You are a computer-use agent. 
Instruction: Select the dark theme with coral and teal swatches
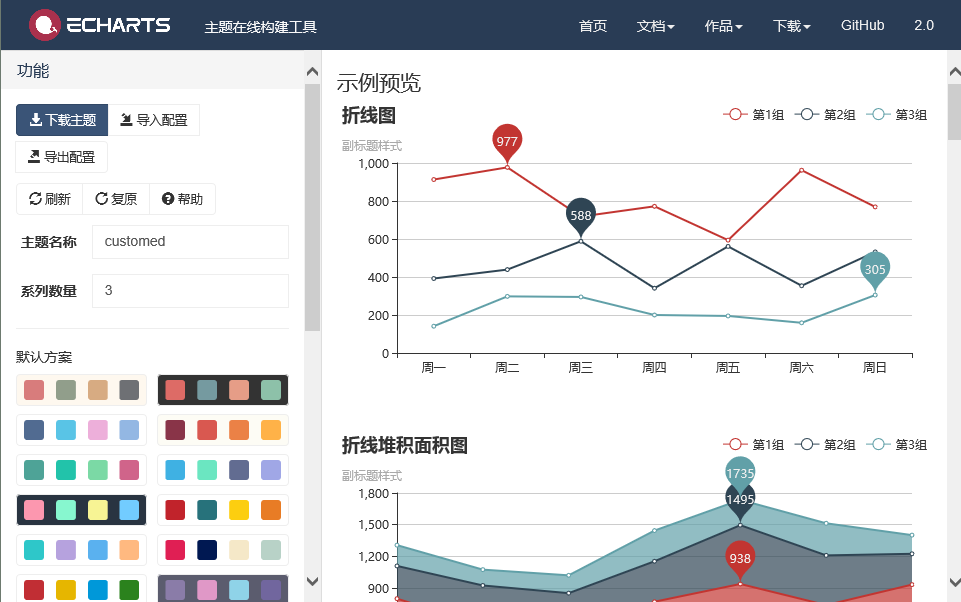(x=223, y=390)
